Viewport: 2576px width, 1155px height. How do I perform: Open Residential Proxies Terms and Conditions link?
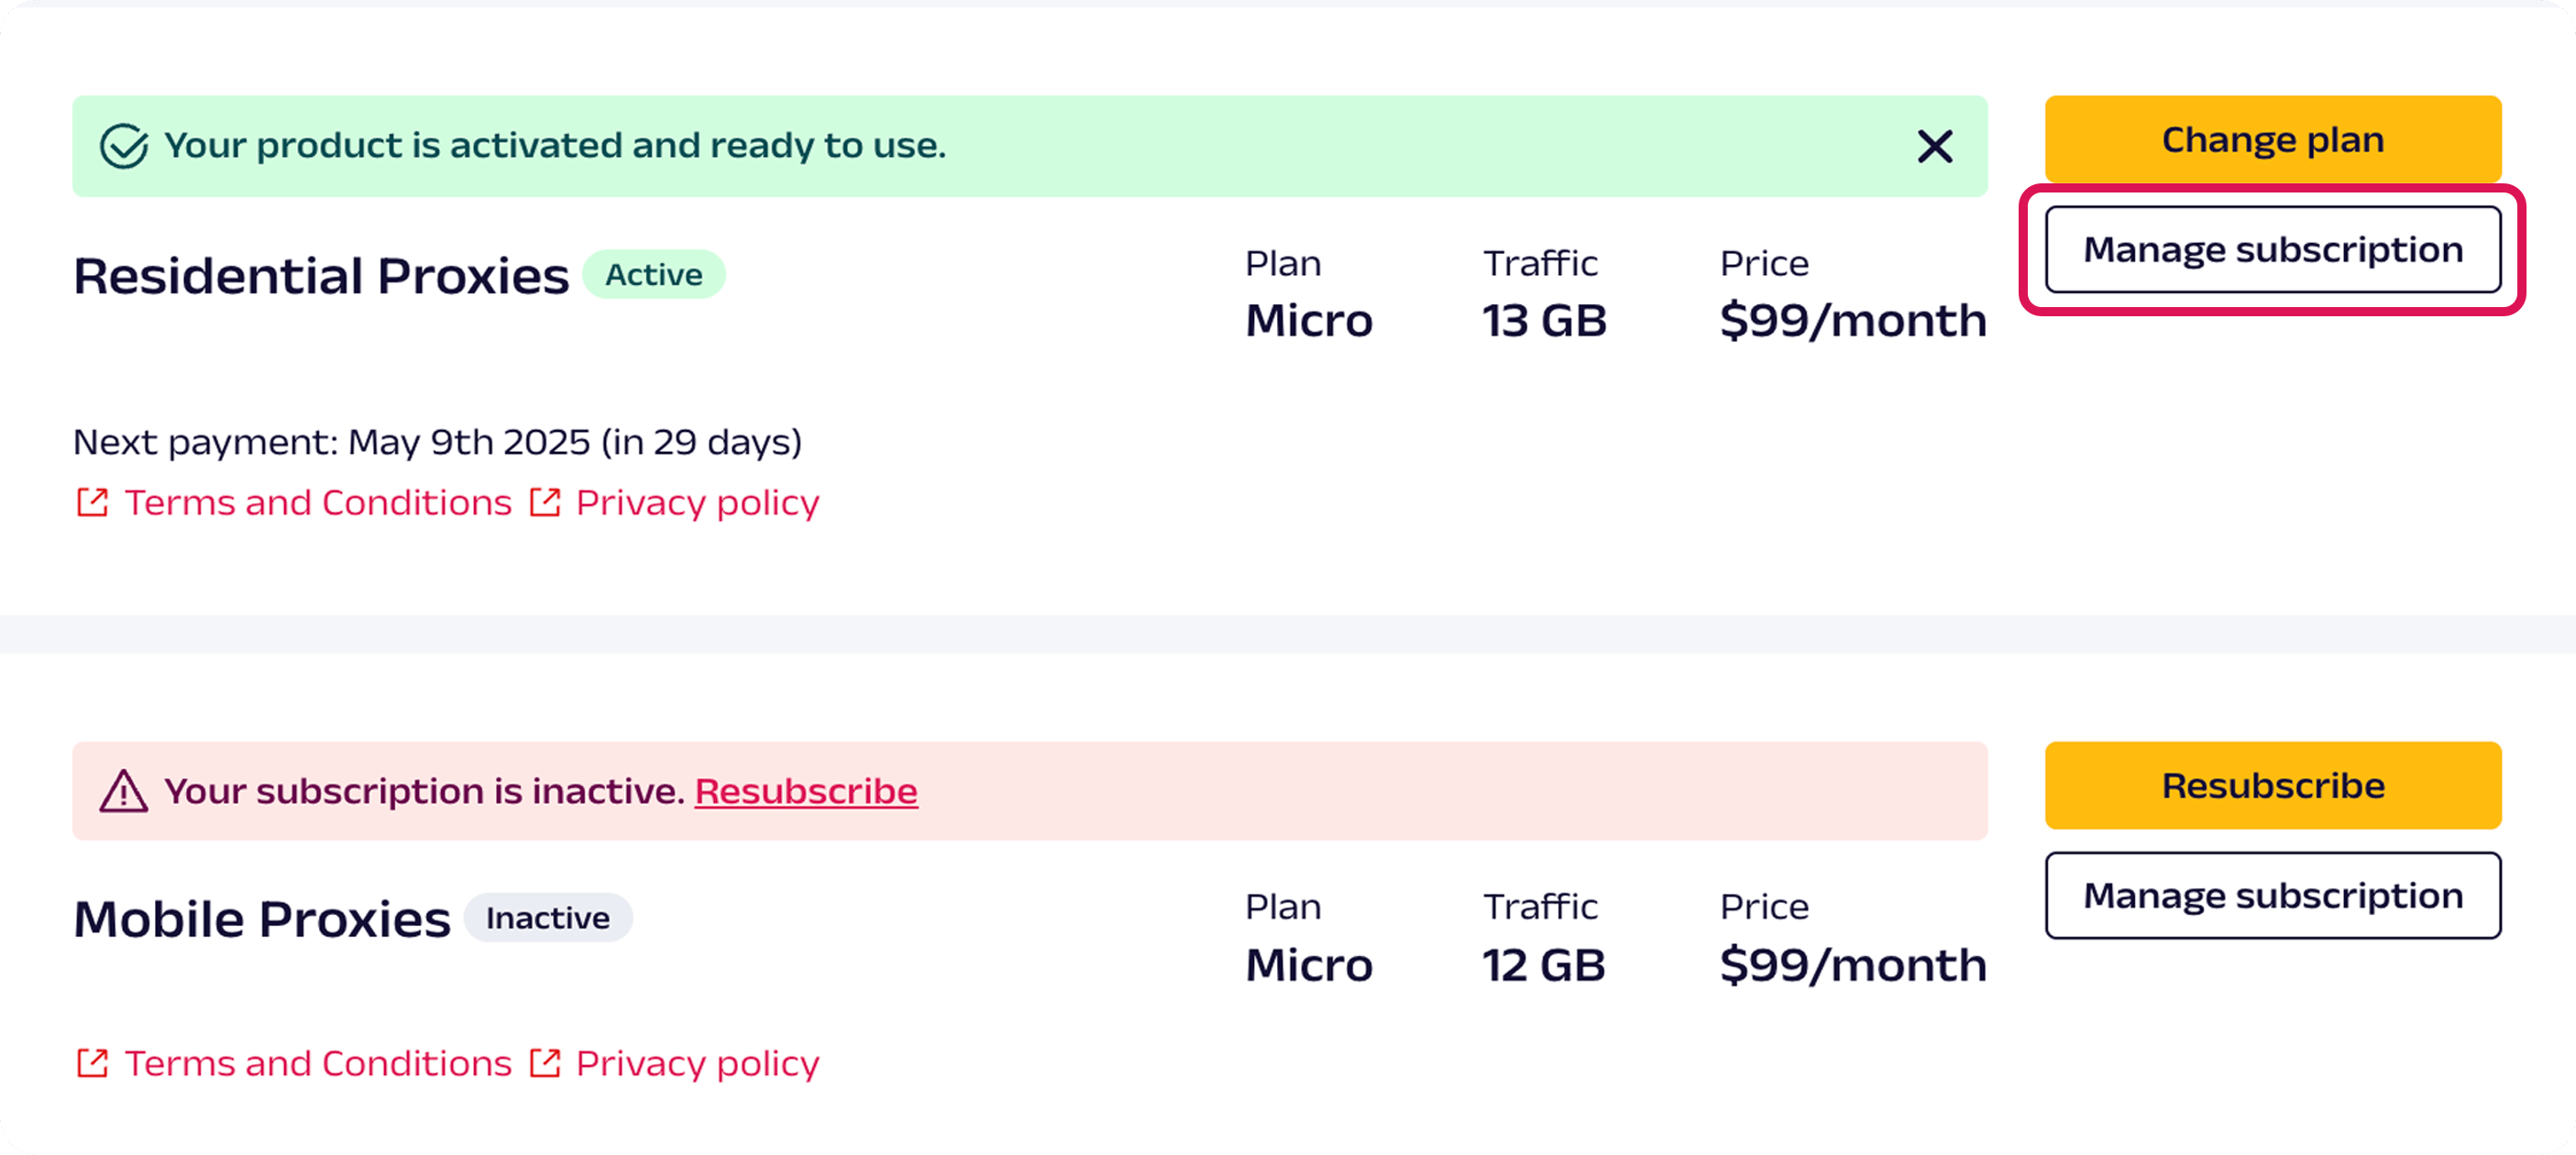(x=318, y=502)
